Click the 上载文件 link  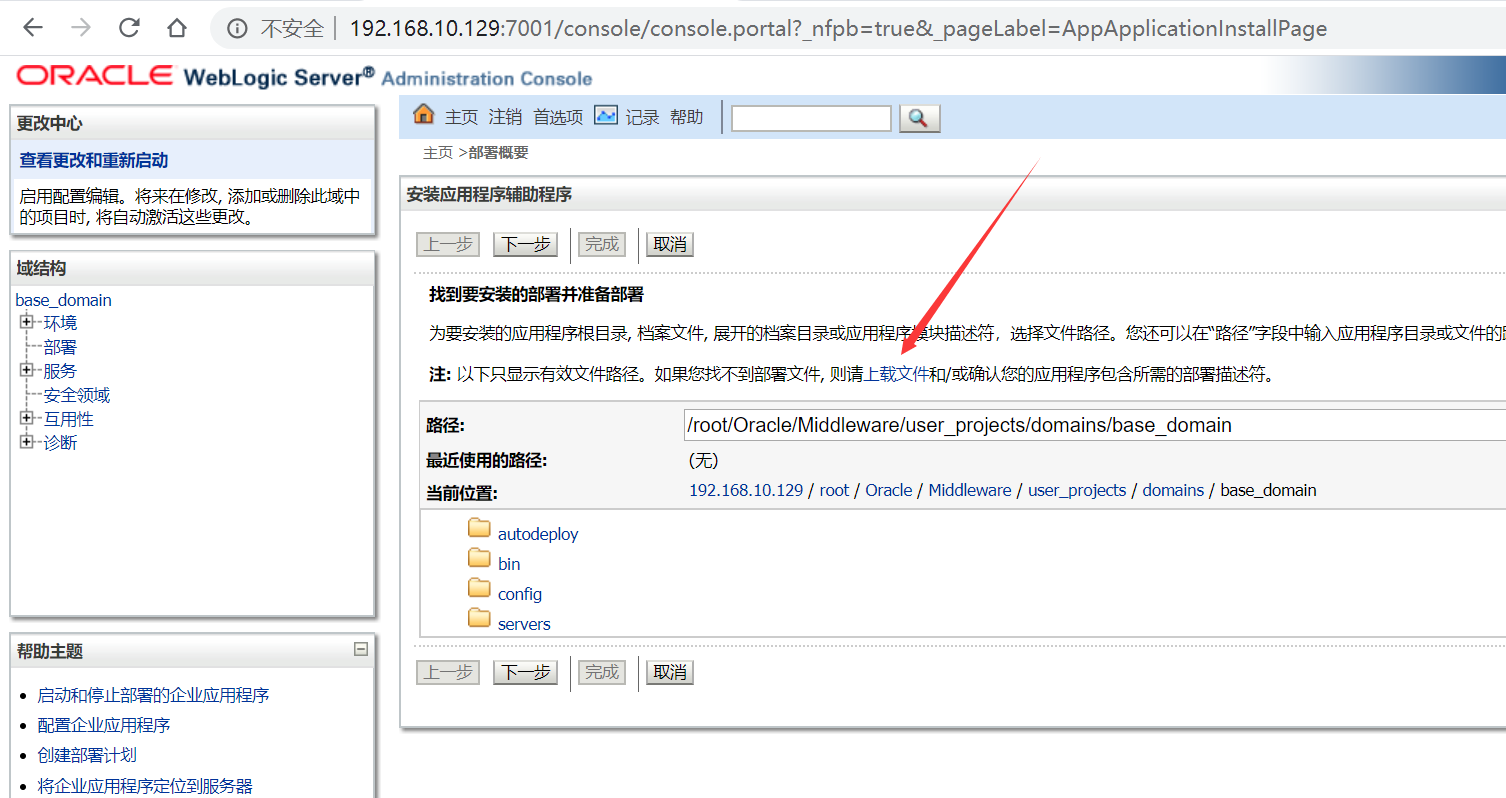897,375
